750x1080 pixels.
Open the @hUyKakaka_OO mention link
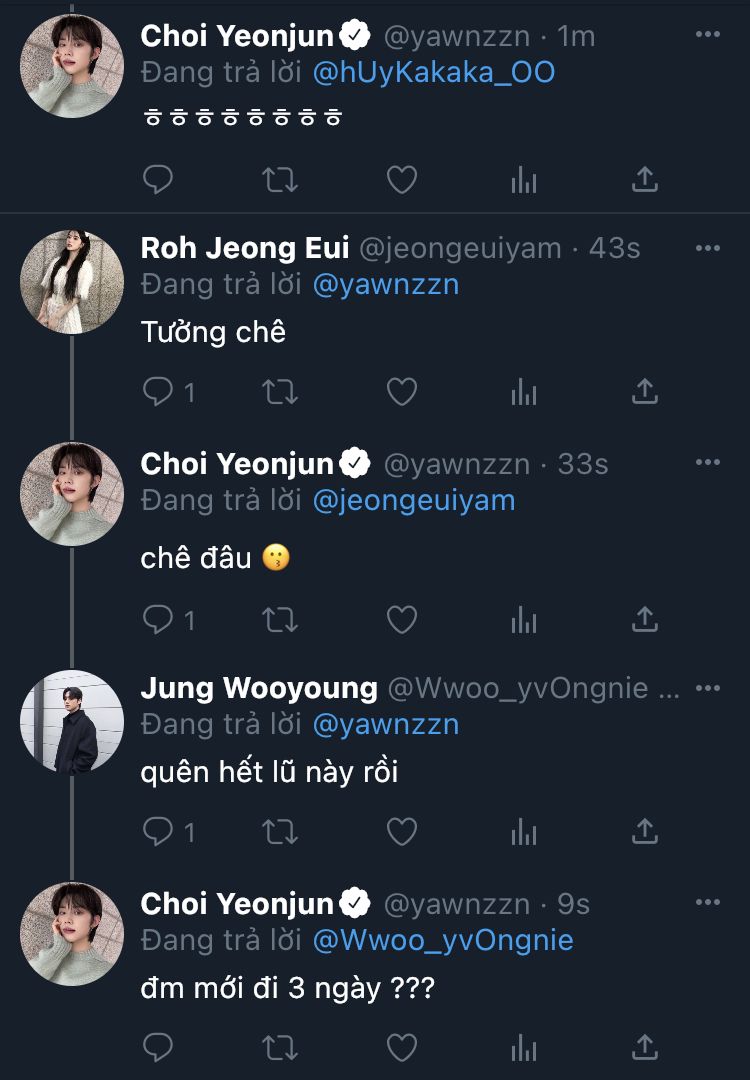(x=434, y=72)
